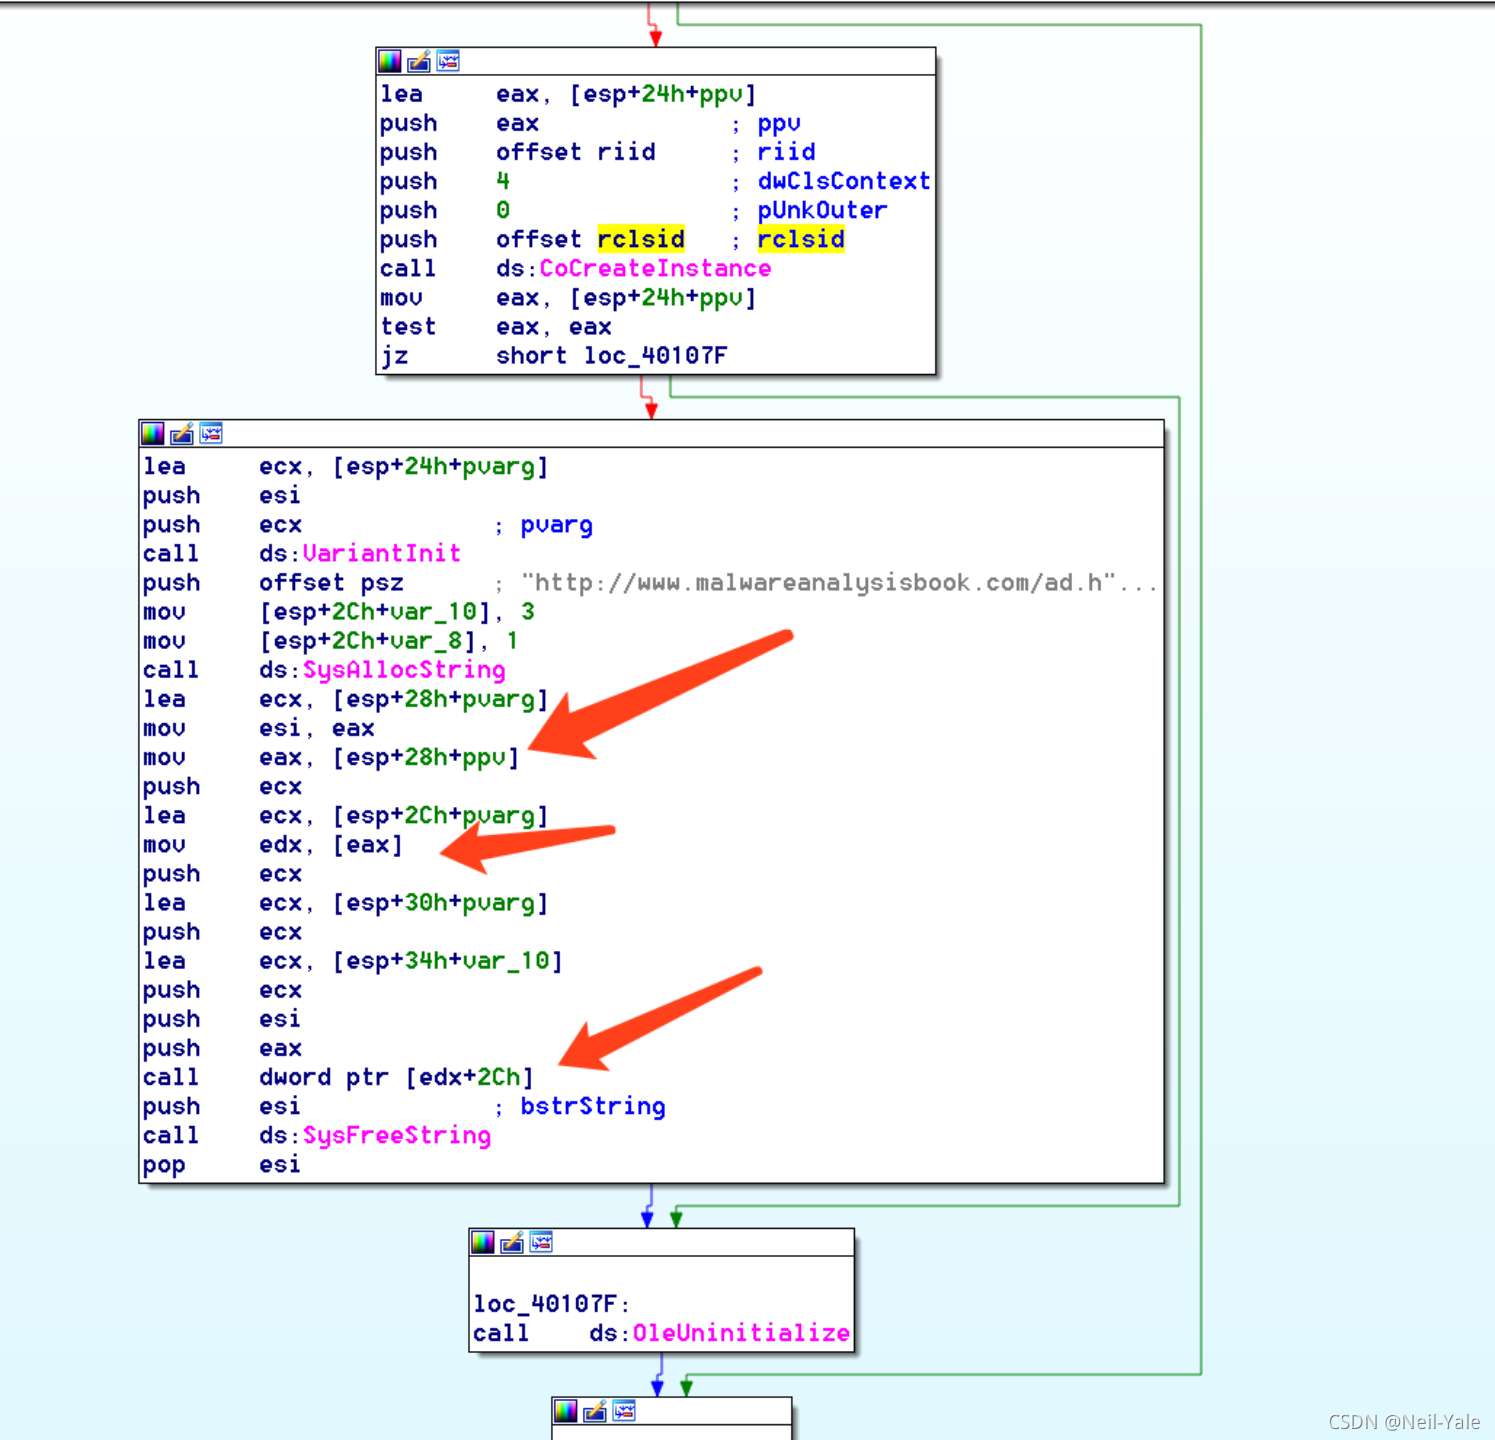Select the pUnkOuter comment
The width and height of the screenshot is (1495, 1440).
pyautogui.click(x=822, y=211)
